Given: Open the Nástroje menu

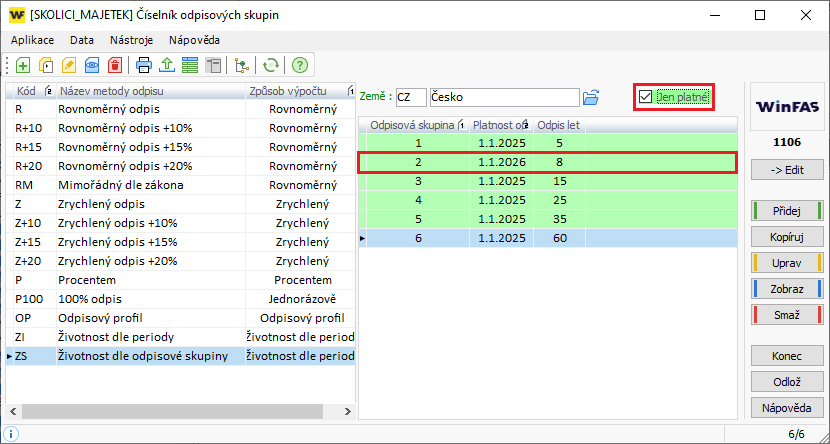Looking at the screenshot, I should (x=131, y=40).
